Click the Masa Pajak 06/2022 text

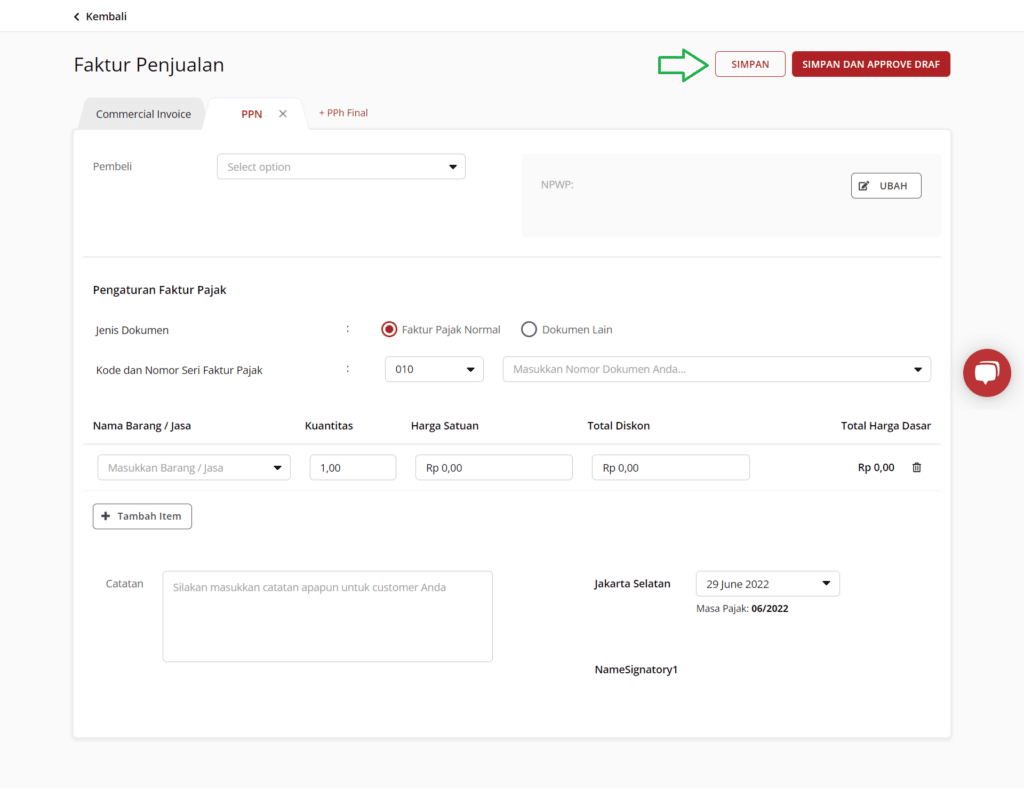click(x=742, y=608)
